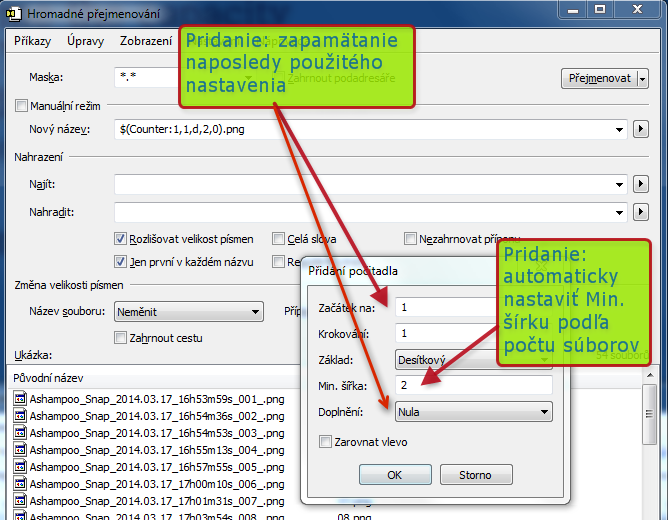
Task: Click the Začátek na value field
Action: point(446,307)
